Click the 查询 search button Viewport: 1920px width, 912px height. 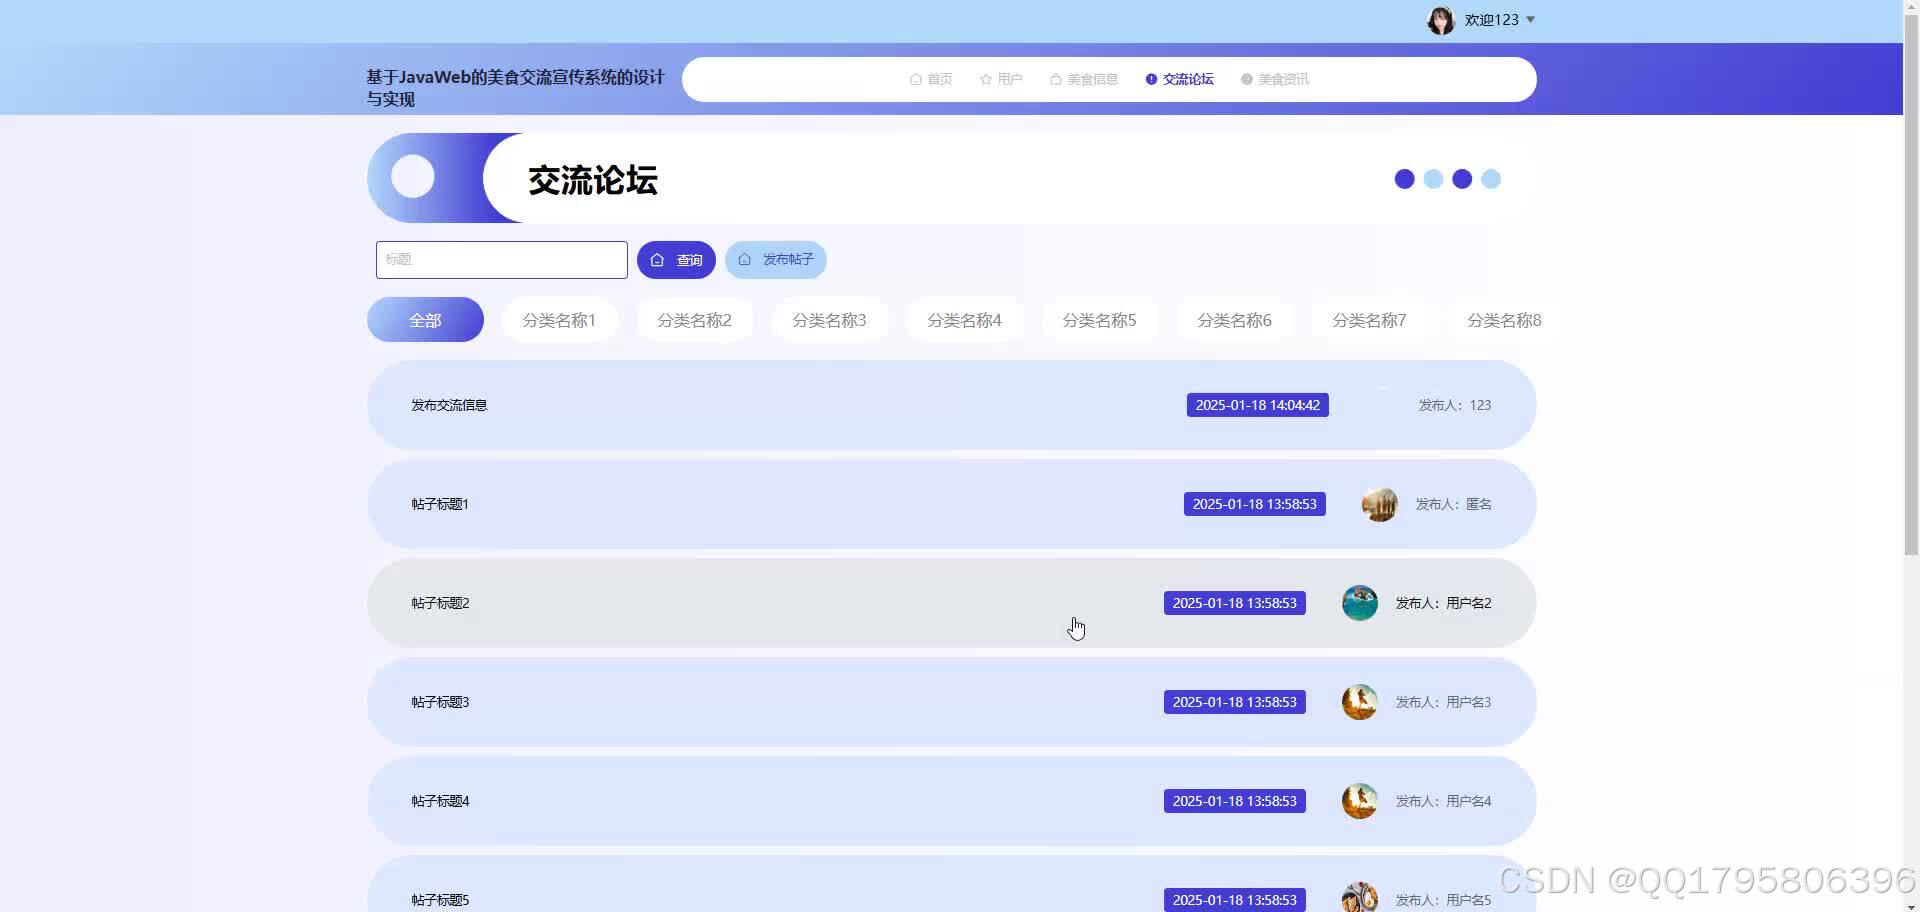[676, 259]
